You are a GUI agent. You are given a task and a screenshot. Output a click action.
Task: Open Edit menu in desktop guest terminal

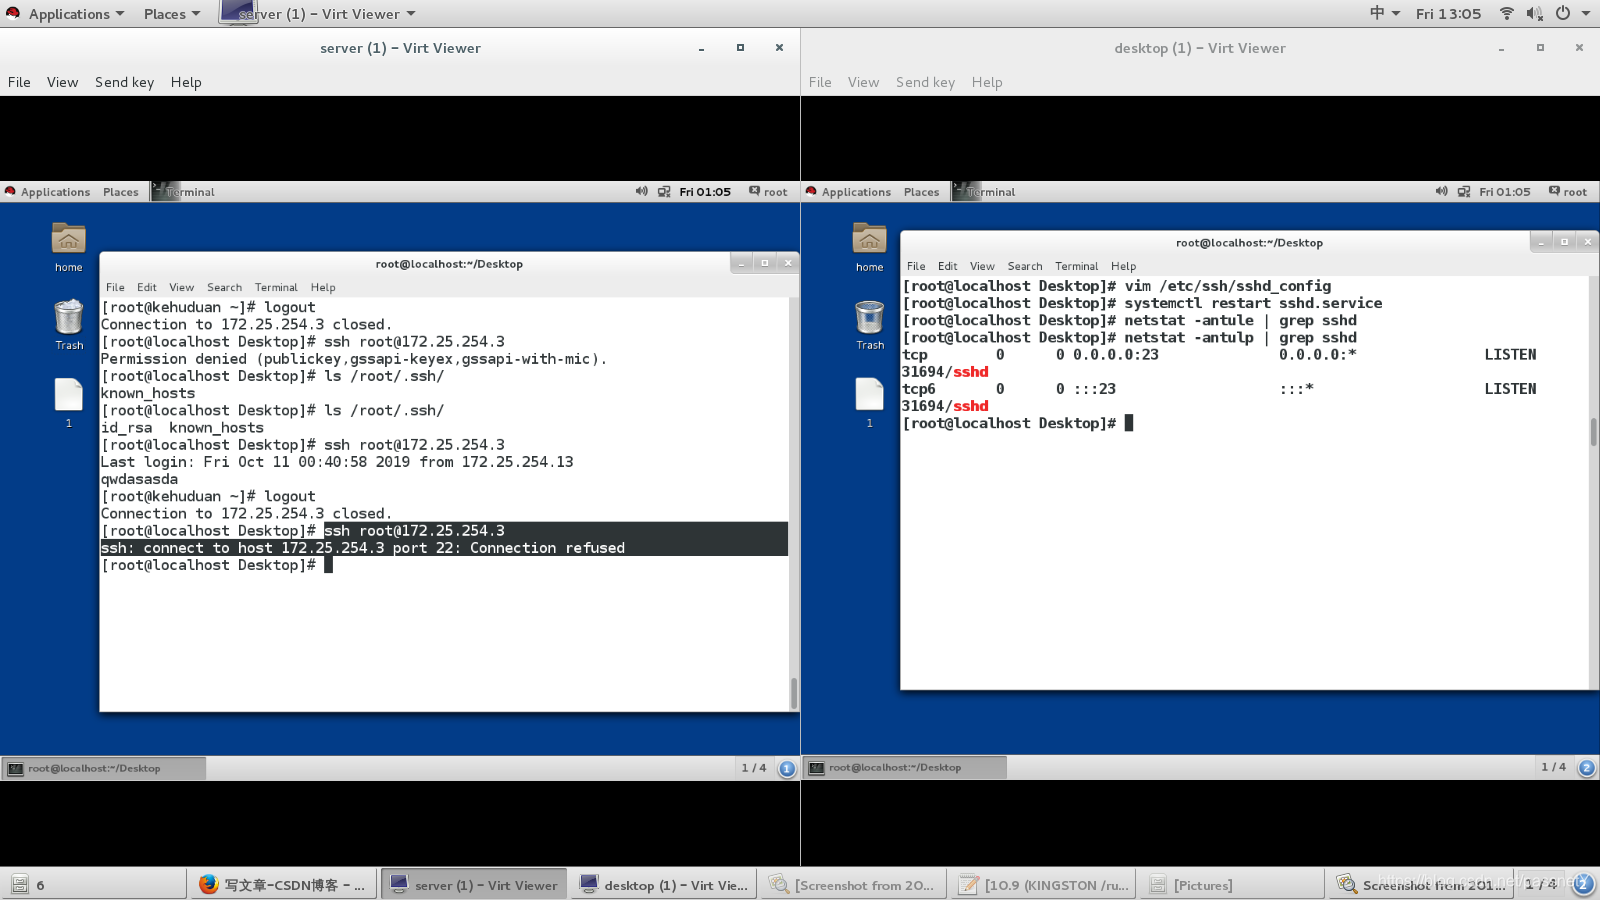[948, 266]
